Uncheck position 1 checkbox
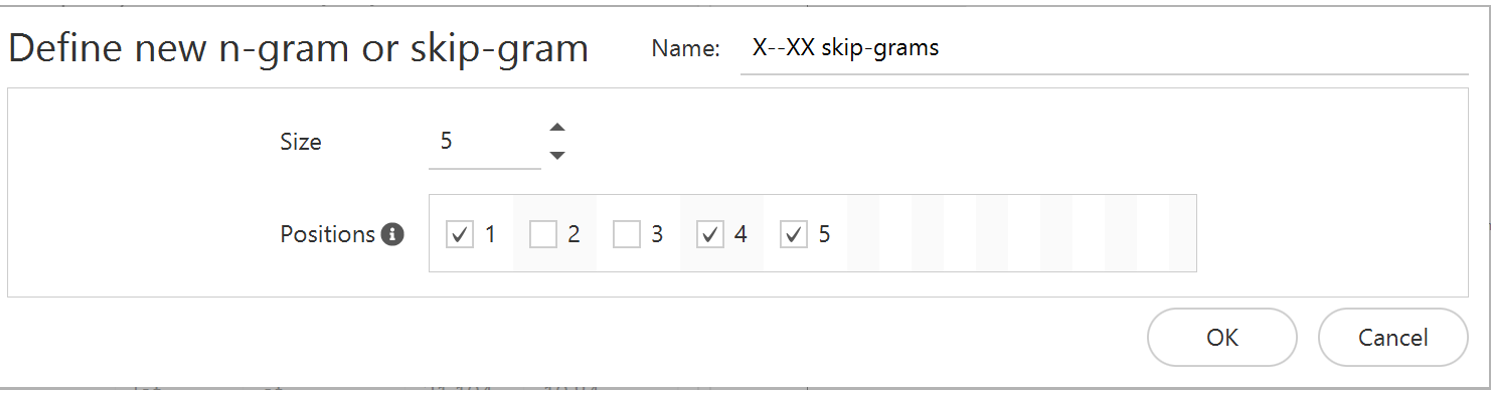 [x=459, y=235]
